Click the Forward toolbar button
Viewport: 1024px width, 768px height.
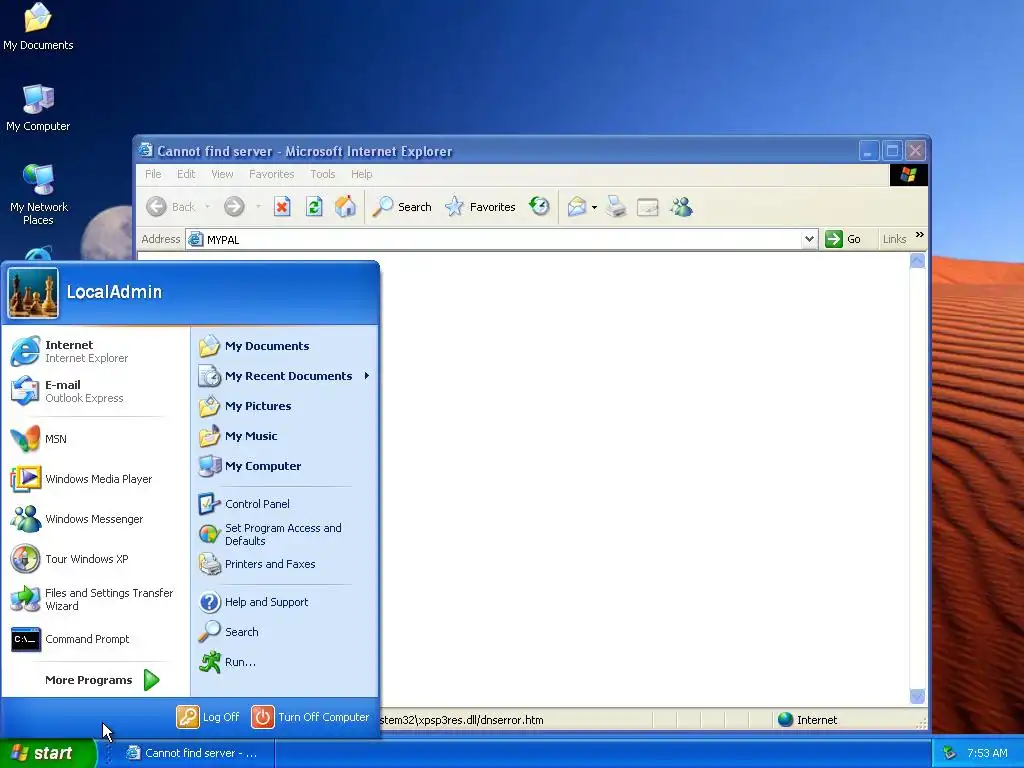coord(234,207)
